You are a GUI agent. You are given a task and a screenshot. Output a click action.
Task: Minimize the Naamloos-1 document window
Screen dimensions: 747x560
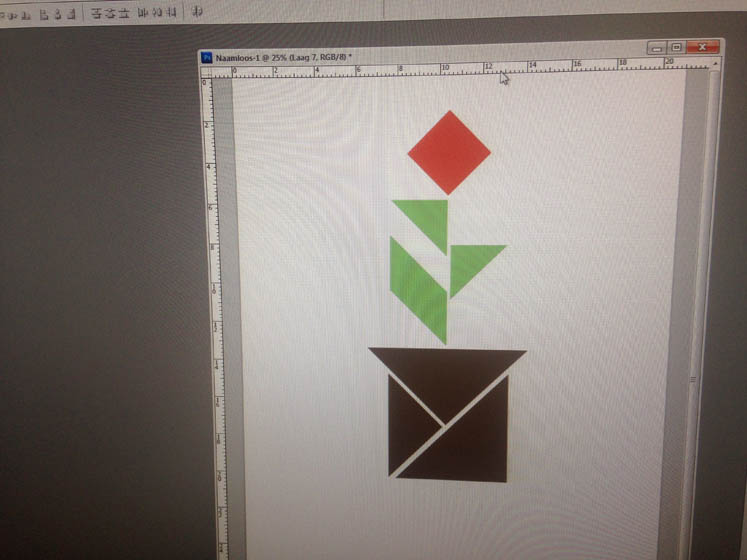[x=657, y=48]
